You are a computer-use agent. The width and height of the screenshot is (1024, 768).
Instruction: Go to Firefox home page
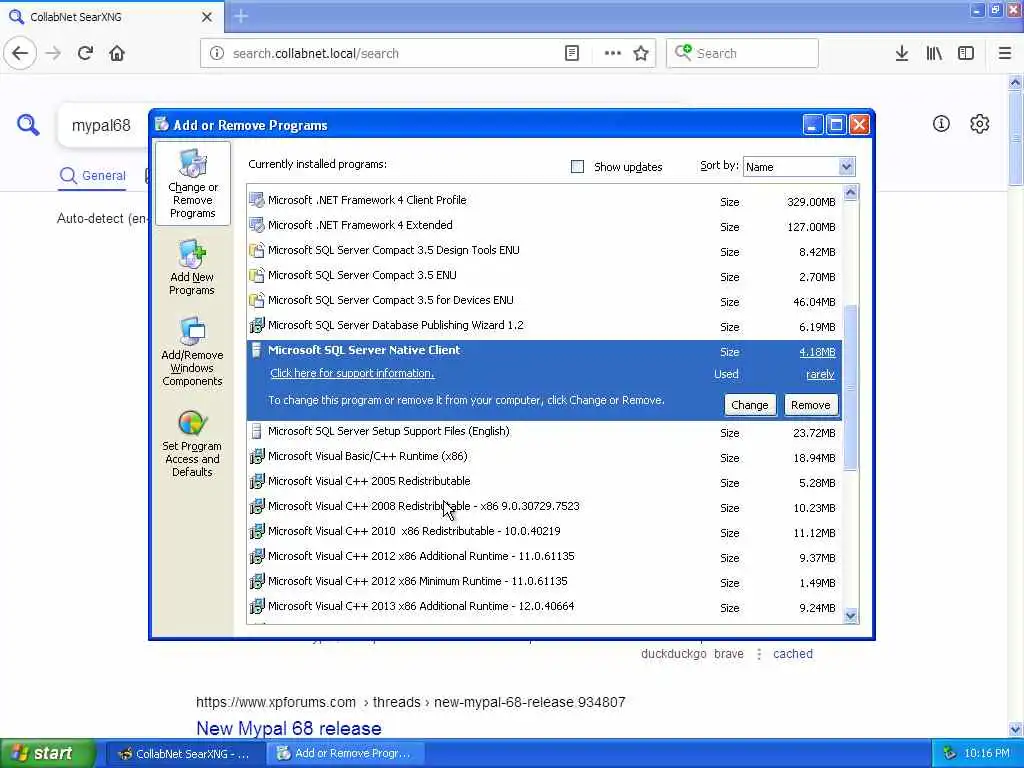click(117, 53)
